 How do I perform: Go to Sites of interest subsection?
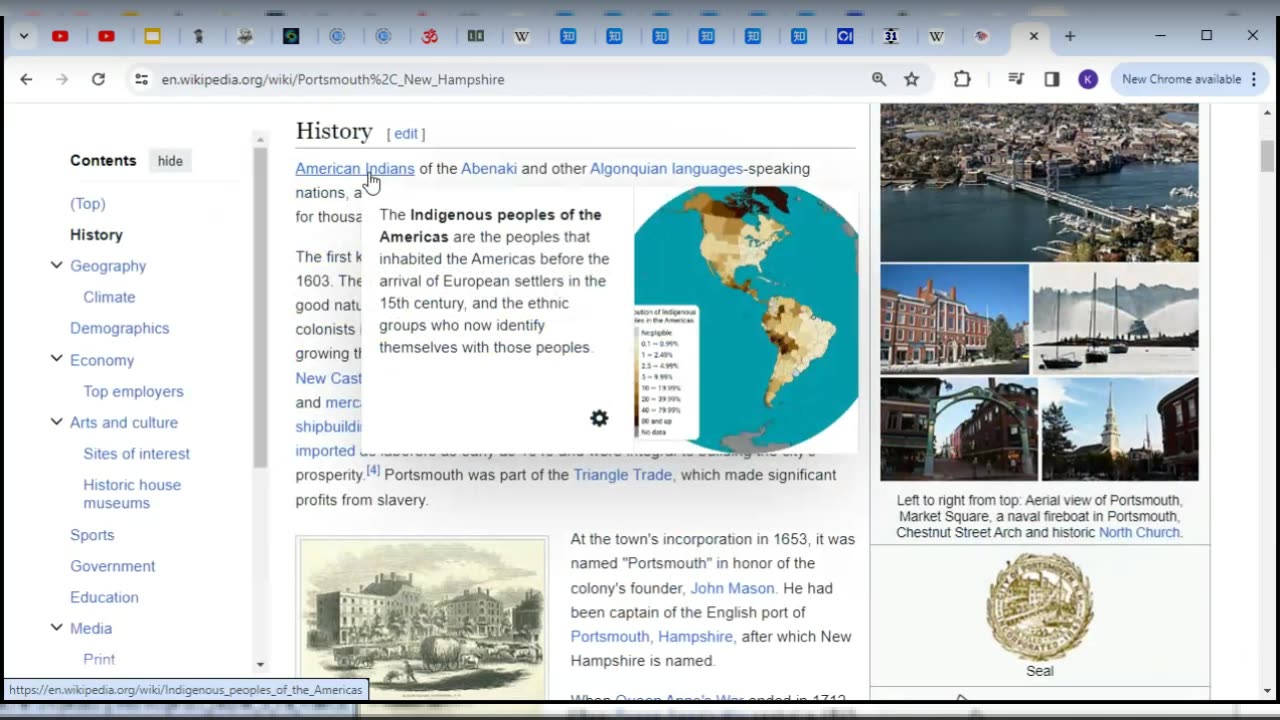(136, 453)
